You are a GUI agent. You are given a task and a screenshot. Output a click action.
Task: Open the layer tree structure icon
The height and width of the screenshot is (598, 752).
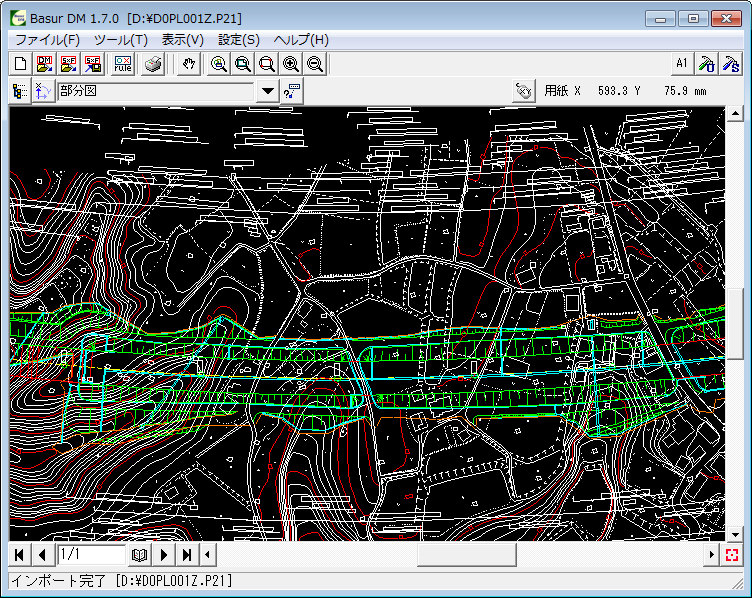[x=20, y=91]
